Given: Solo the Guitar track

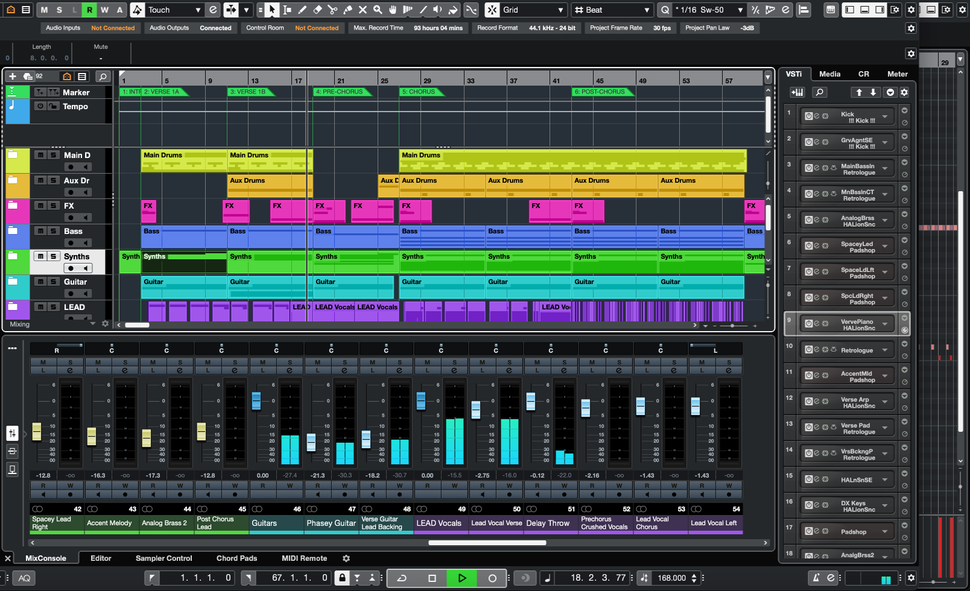Looking at the screenshot, I should (52, 282).
